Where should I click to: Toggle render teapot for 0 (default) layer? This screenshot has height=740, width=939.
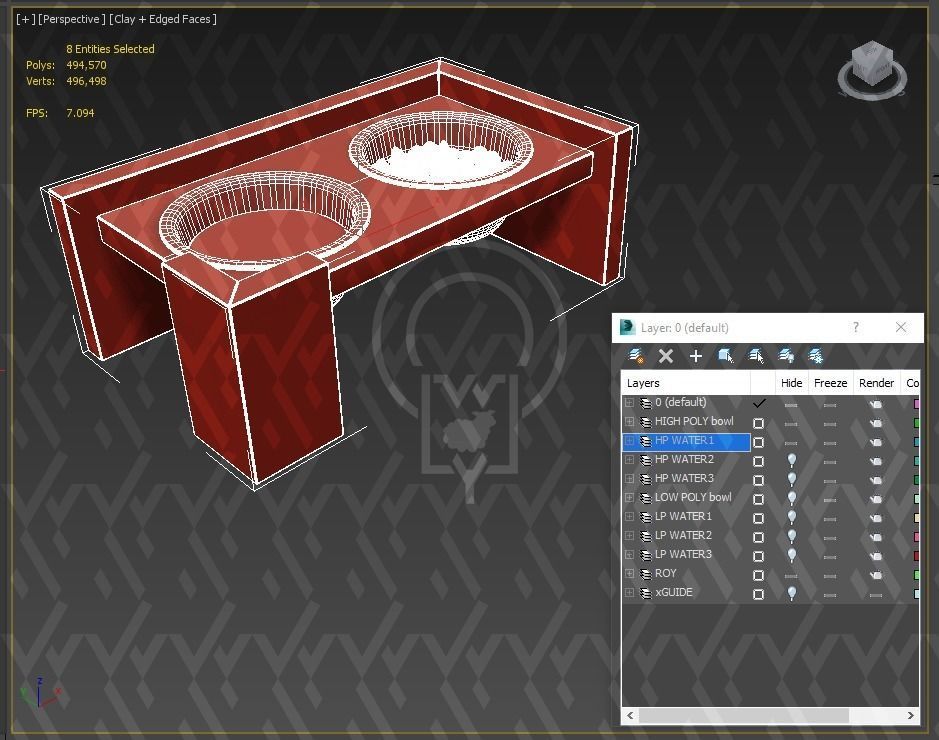coord(876,404)
